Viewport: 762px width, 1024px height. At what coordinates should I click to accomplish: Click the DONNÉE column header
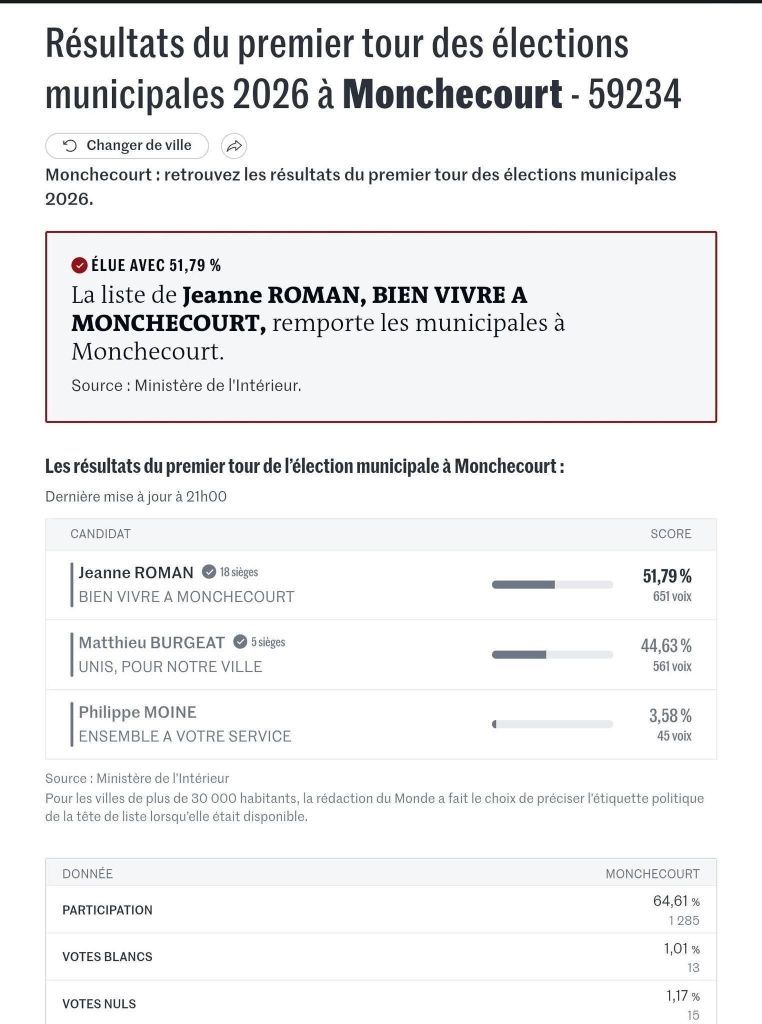[x=87, y=873]
